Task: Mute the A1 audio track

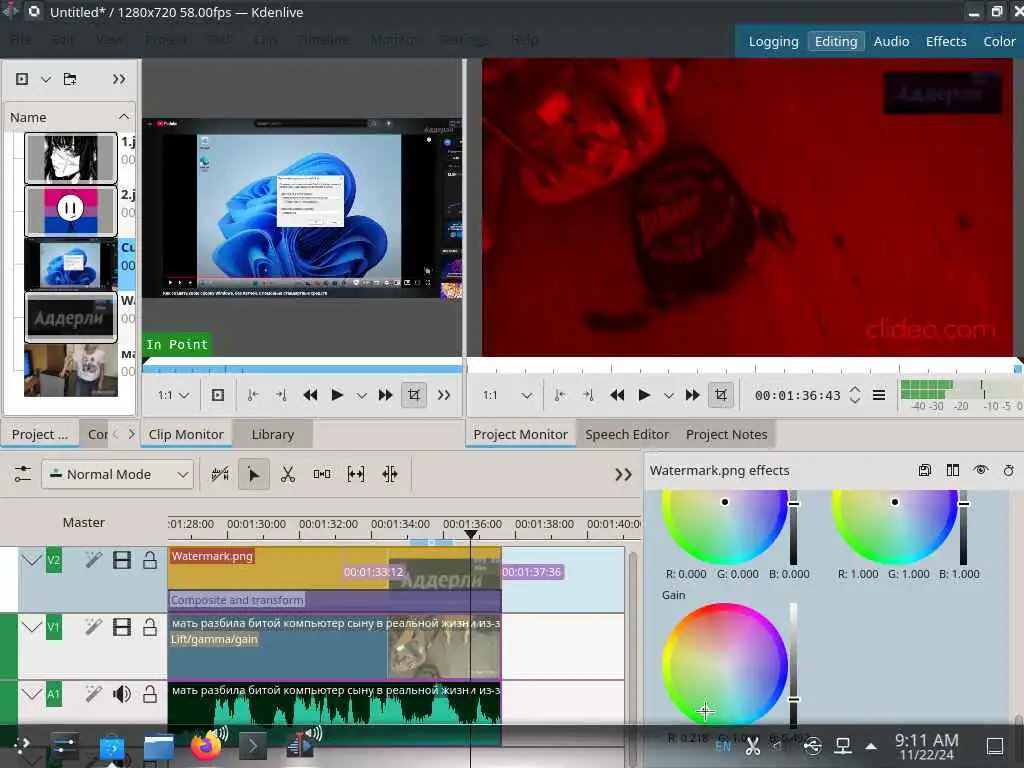Action: point(121,694)
